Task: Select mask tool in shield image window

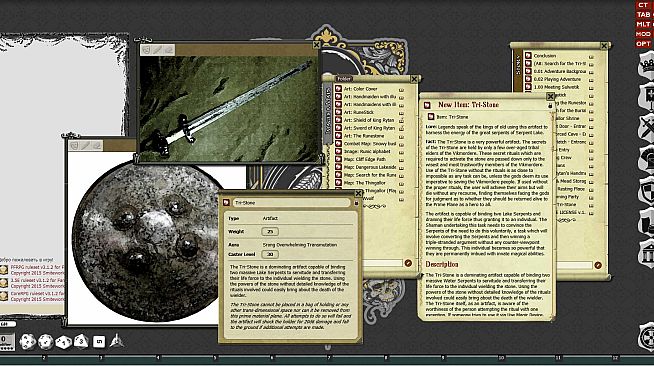Action: (74, 145)
